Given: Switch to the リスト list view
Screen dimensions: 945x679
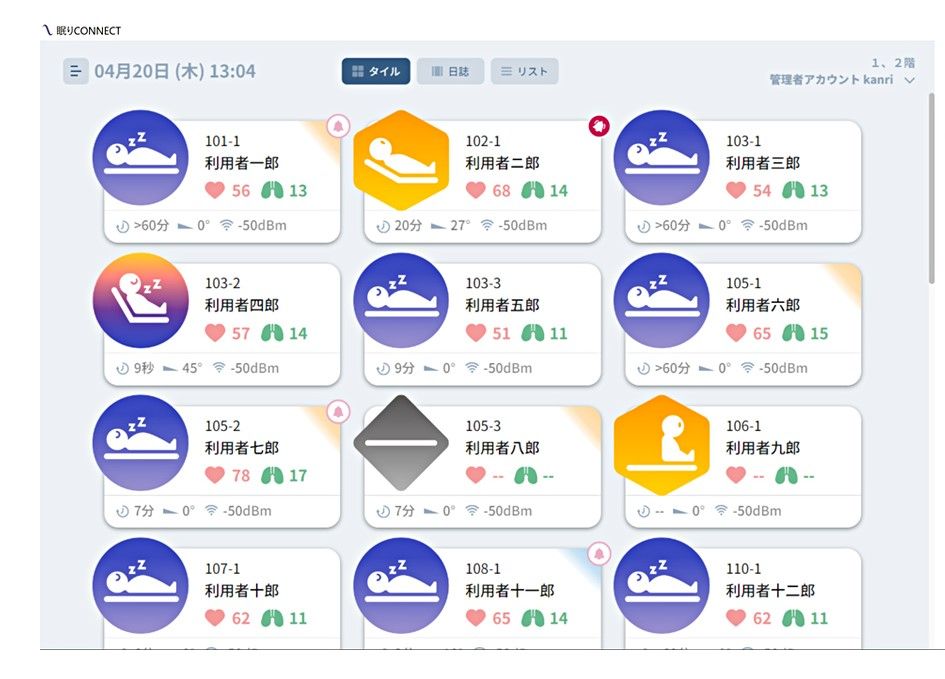Looking at the screenshot, I should [524, 72].
